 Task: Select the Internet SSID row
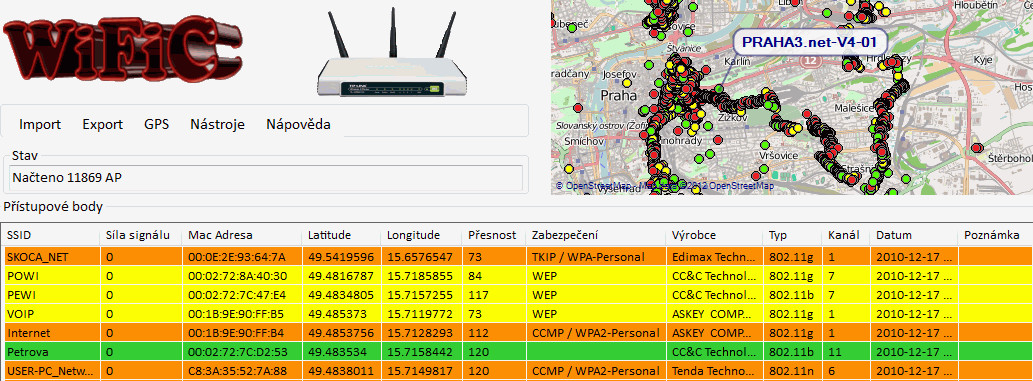[518, 333]
